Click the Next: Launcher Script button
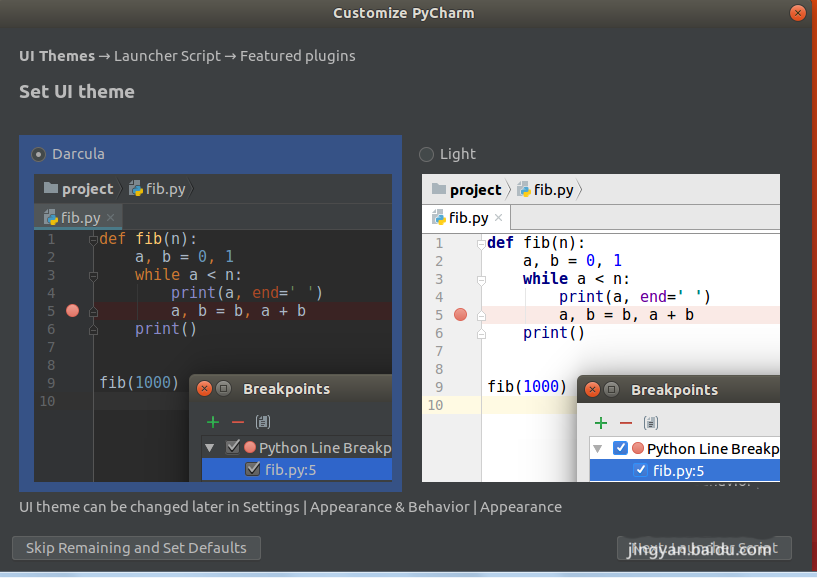 pyautogui.click(x=704, y=548)
